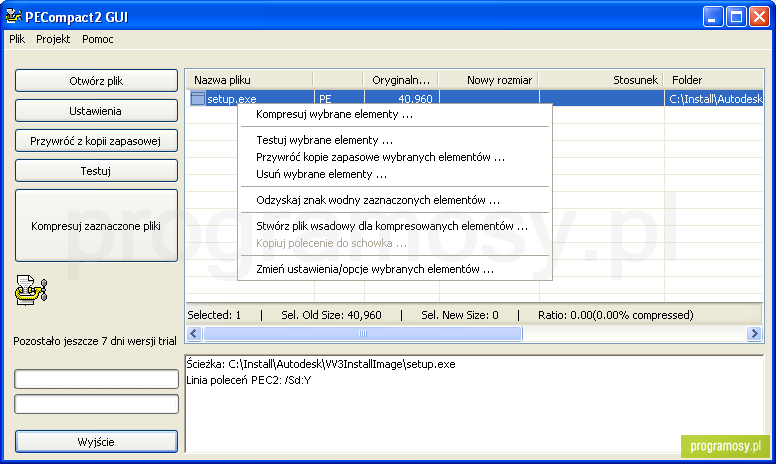
Task: Click Kompresuj zaznaczone pliki button
Action: coord(96,226)
